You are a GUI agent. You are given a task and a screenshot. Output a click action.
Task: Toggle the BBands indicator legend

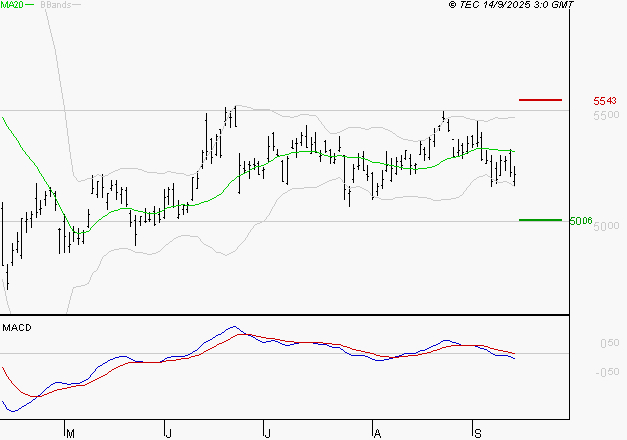click(55, 6)
